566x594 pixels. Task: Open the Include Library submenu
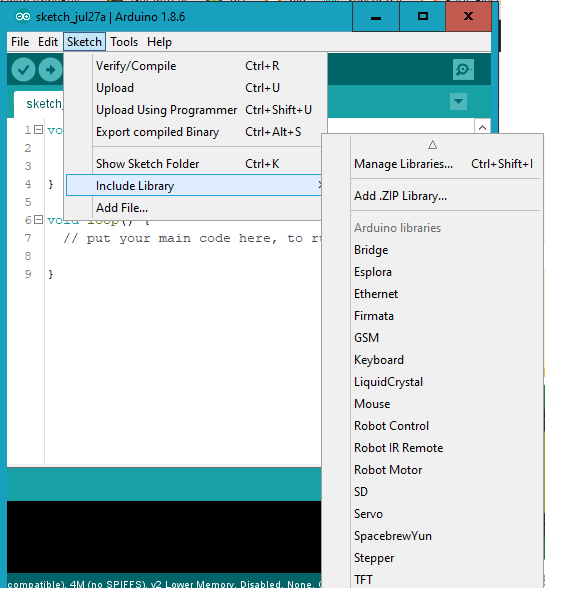[x=194, y=186]
